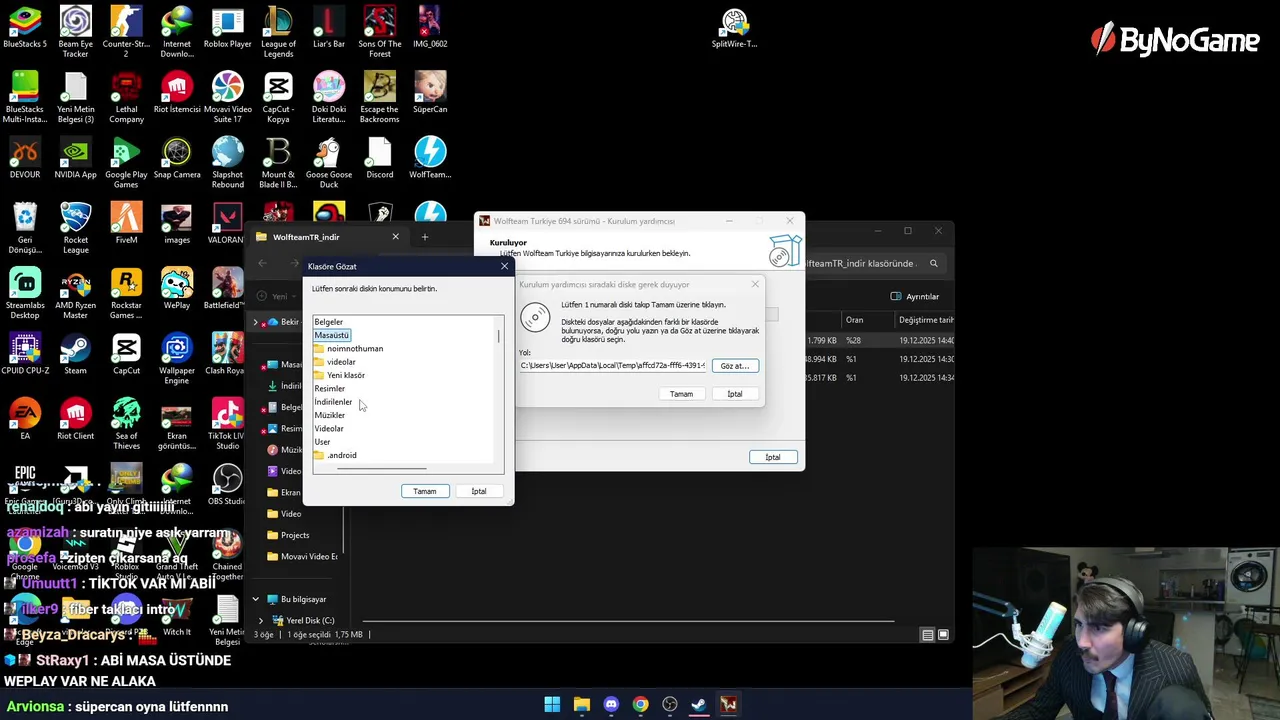Launch Goose Goose Duck shortcut

(x=329, y=162)
